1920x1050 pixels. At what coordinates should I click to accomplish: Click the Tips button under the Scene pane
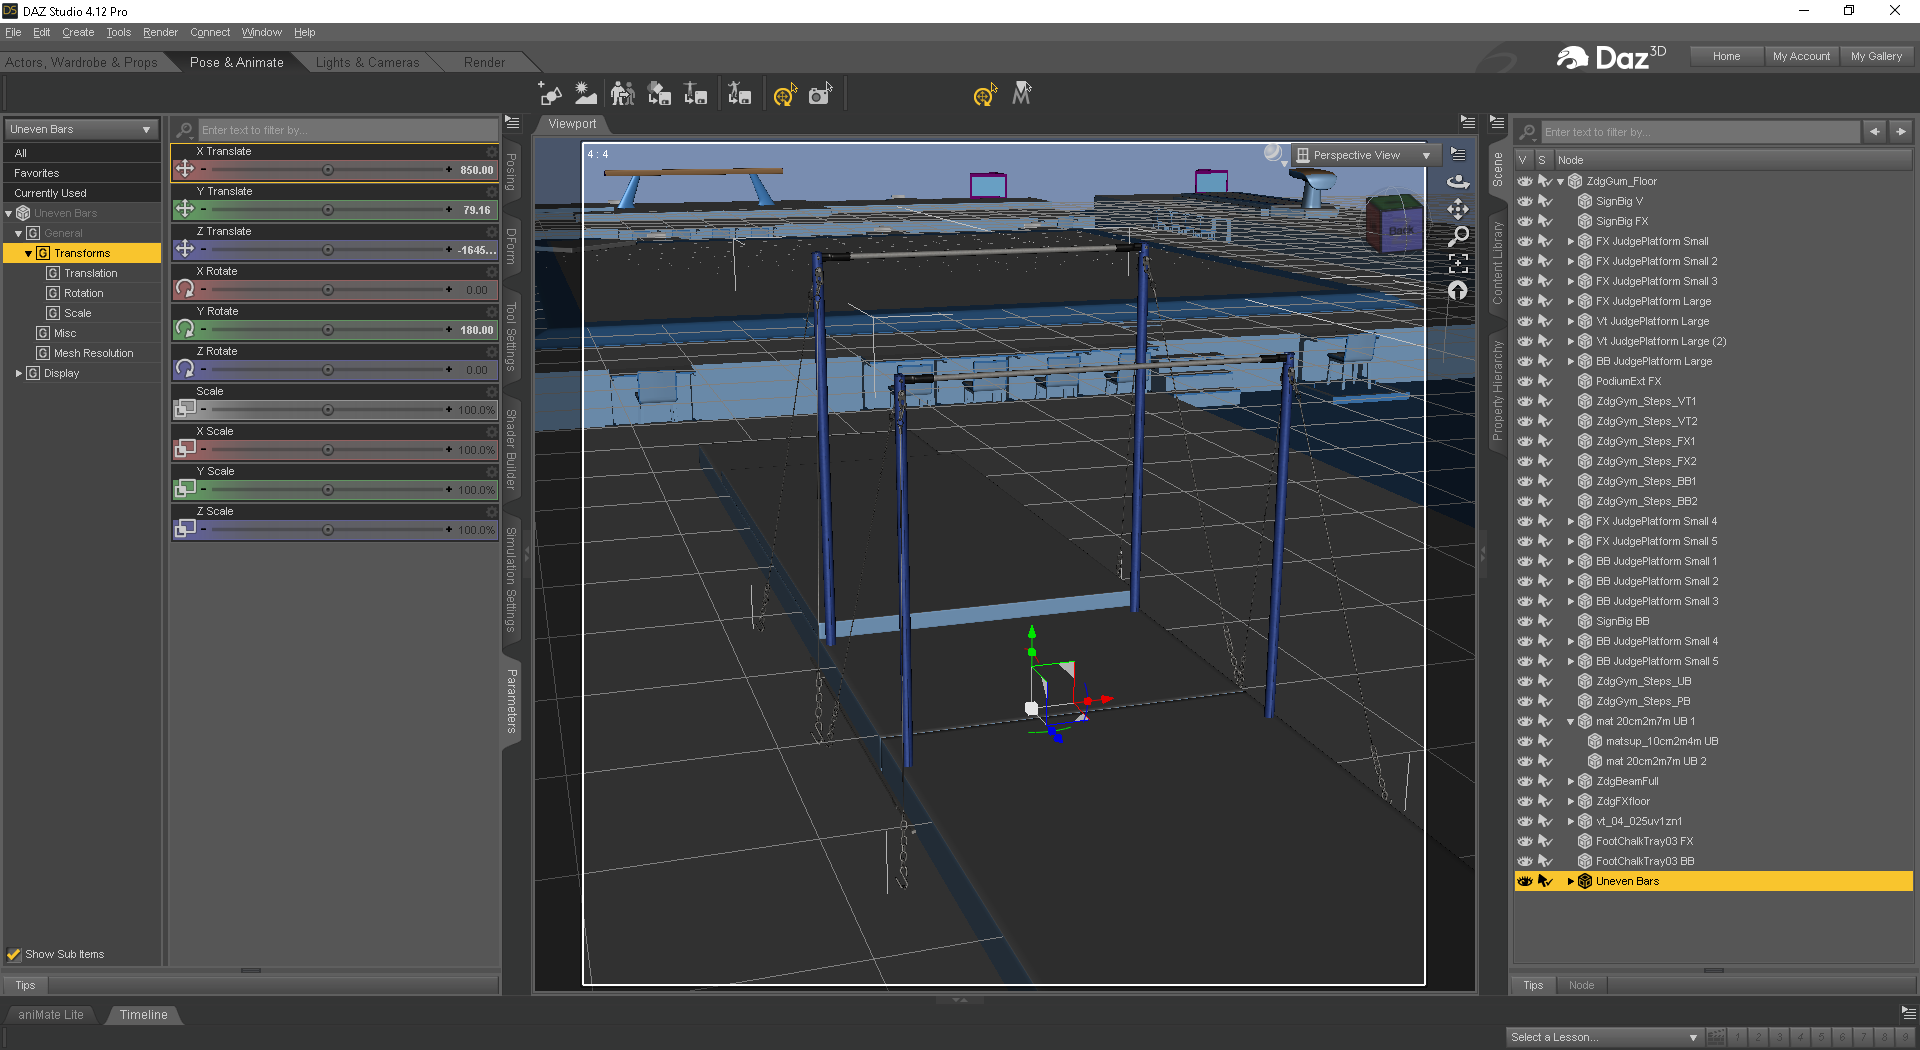click(1533, 985)
